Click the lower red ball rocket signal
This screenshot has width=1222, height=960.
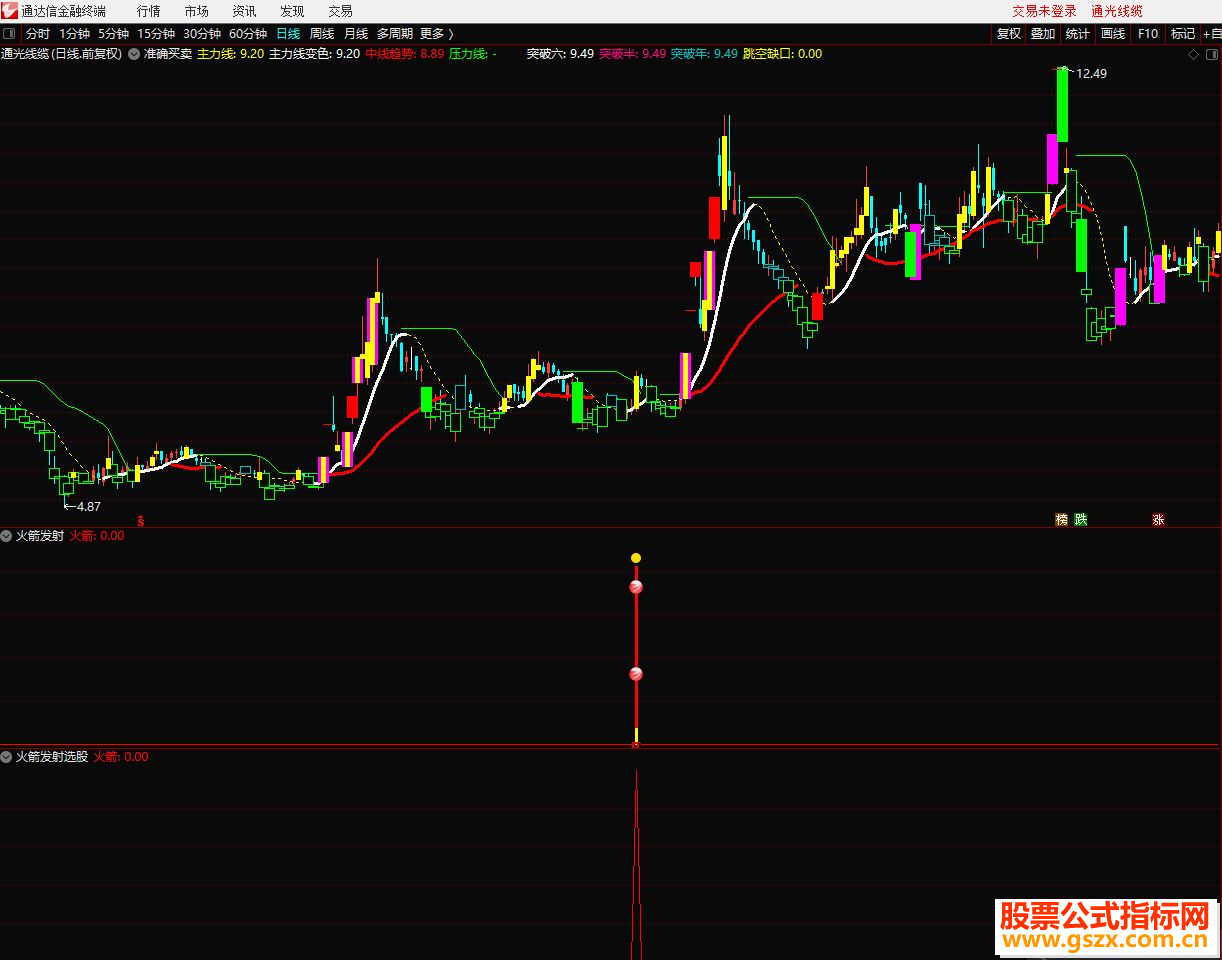tap(636, 675)
